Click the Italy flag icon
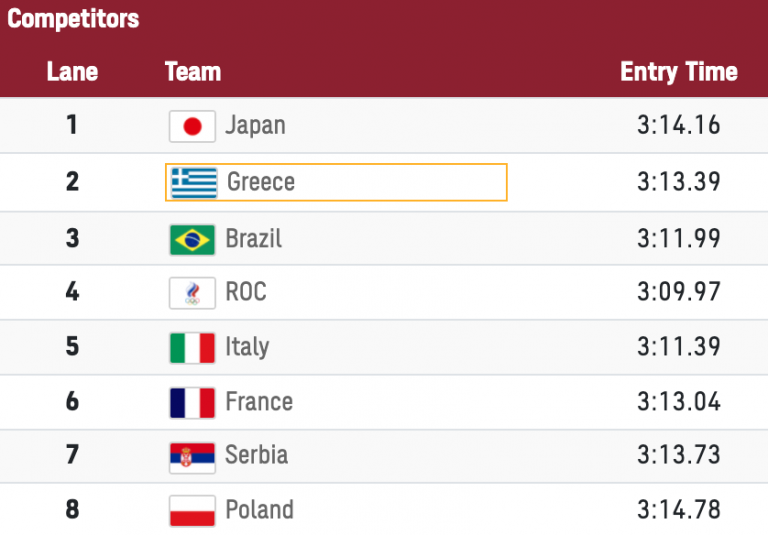 pyautogui.click(x=193, y=348)
